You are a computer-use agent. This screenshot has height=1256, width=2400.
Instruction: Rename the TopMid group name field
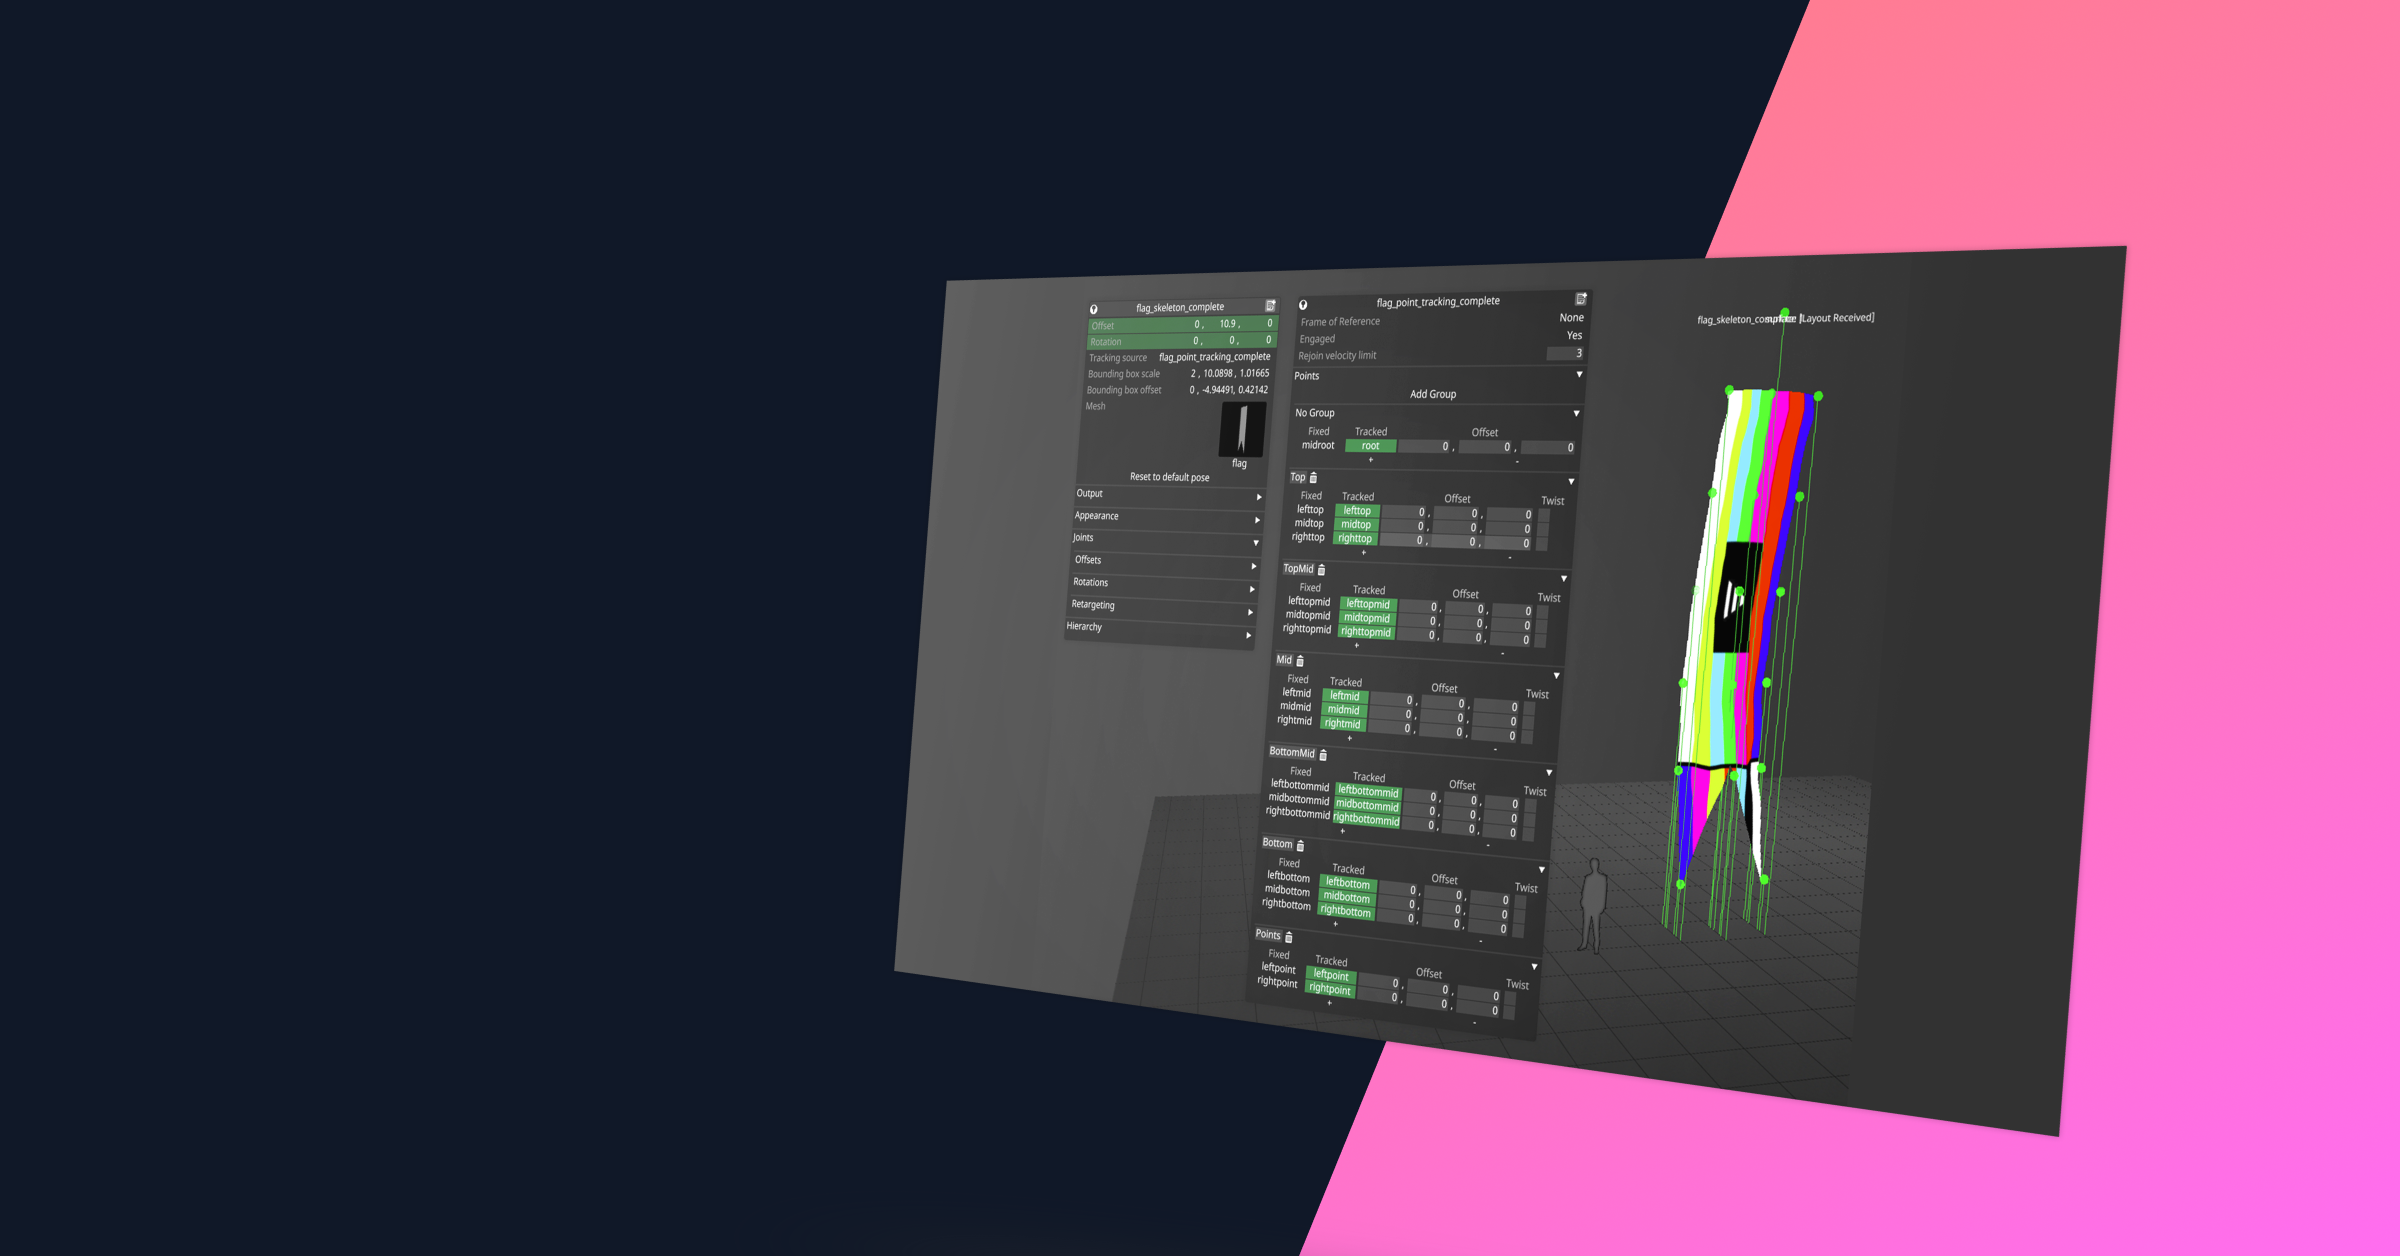click(x=1298, y=568)
